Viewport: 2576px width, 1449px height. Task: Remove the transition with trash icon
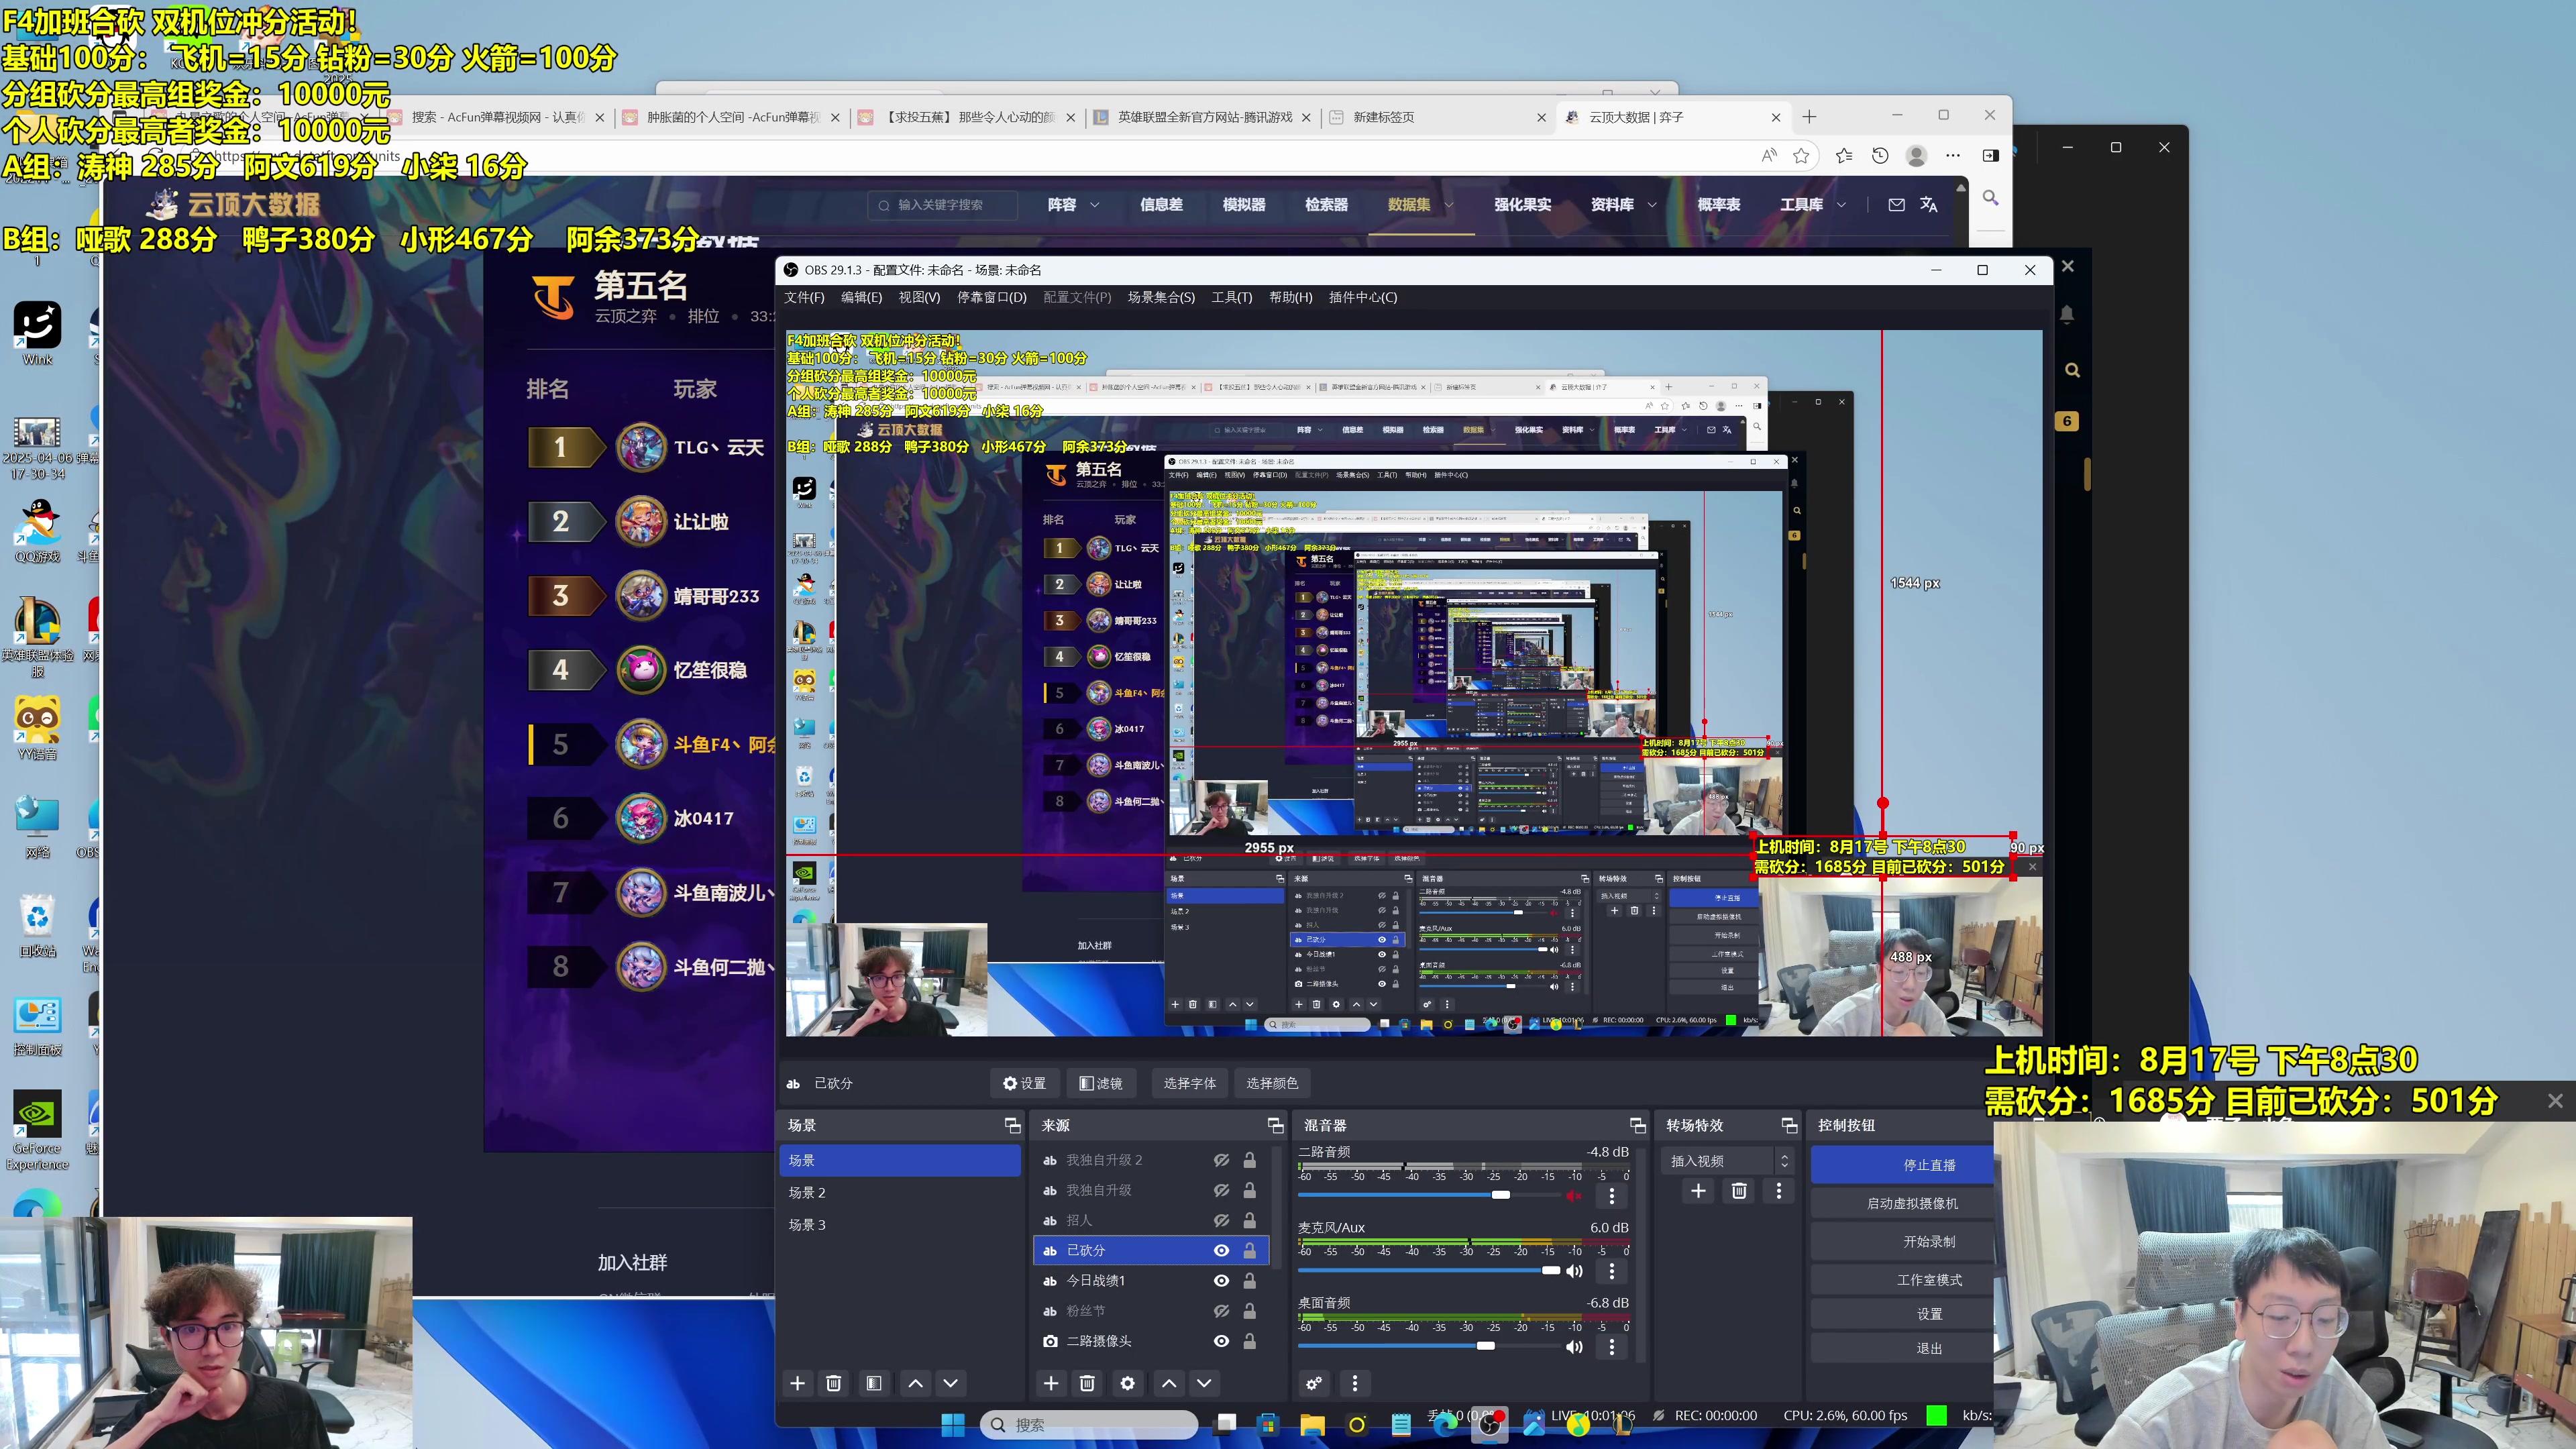click(x=1739, y=1191)
